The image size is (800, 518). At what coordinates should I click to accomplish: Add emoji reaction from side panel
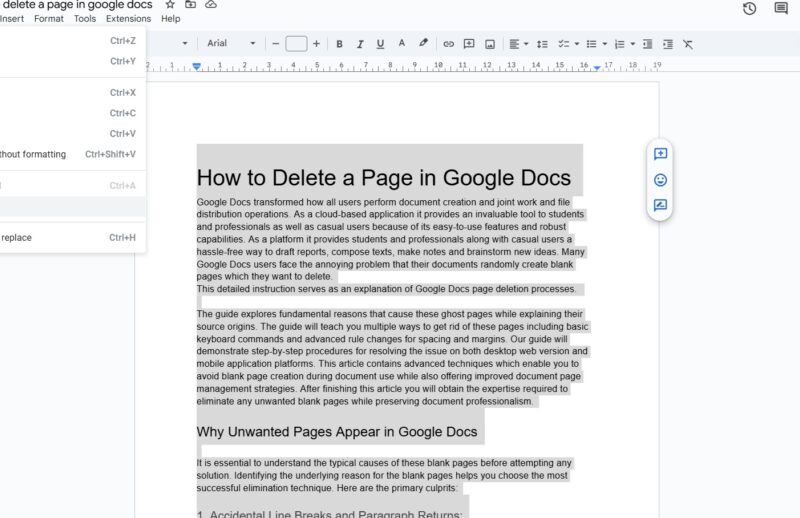[x=660, y=180]
